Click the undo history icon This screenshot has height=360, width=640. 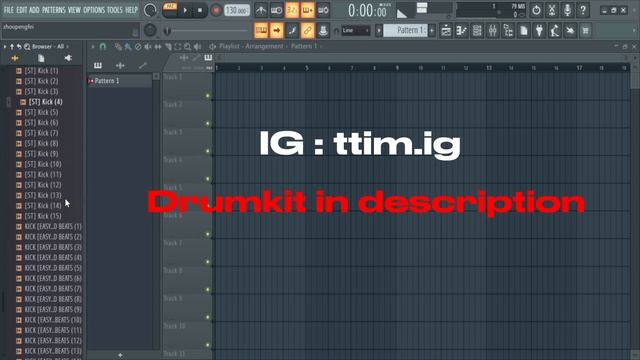(x=536, y=10)
